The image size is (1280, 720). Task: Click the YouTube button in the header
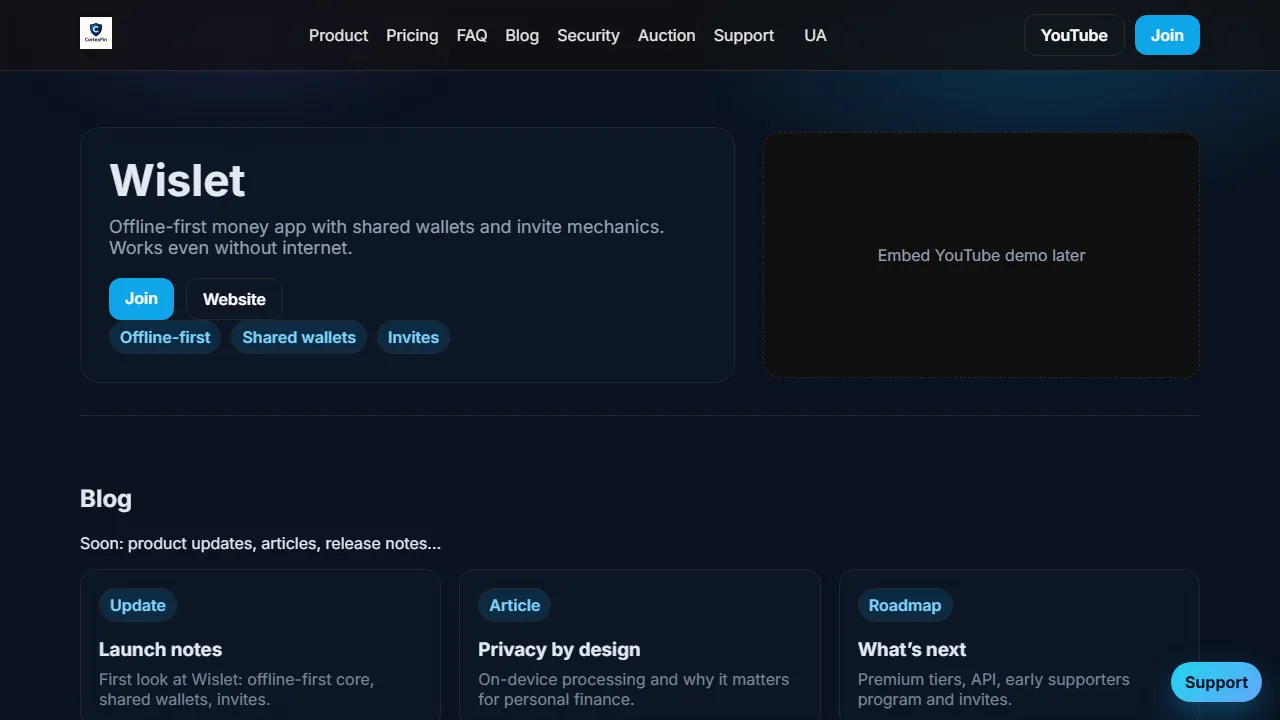[1074, 35]
